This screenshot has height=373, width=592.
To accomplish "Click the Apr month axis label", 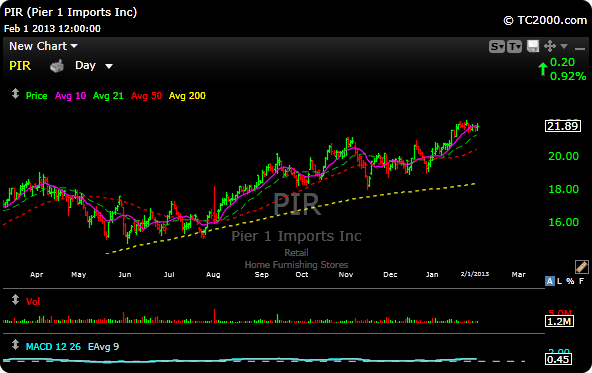I will (x=37, y=274).
